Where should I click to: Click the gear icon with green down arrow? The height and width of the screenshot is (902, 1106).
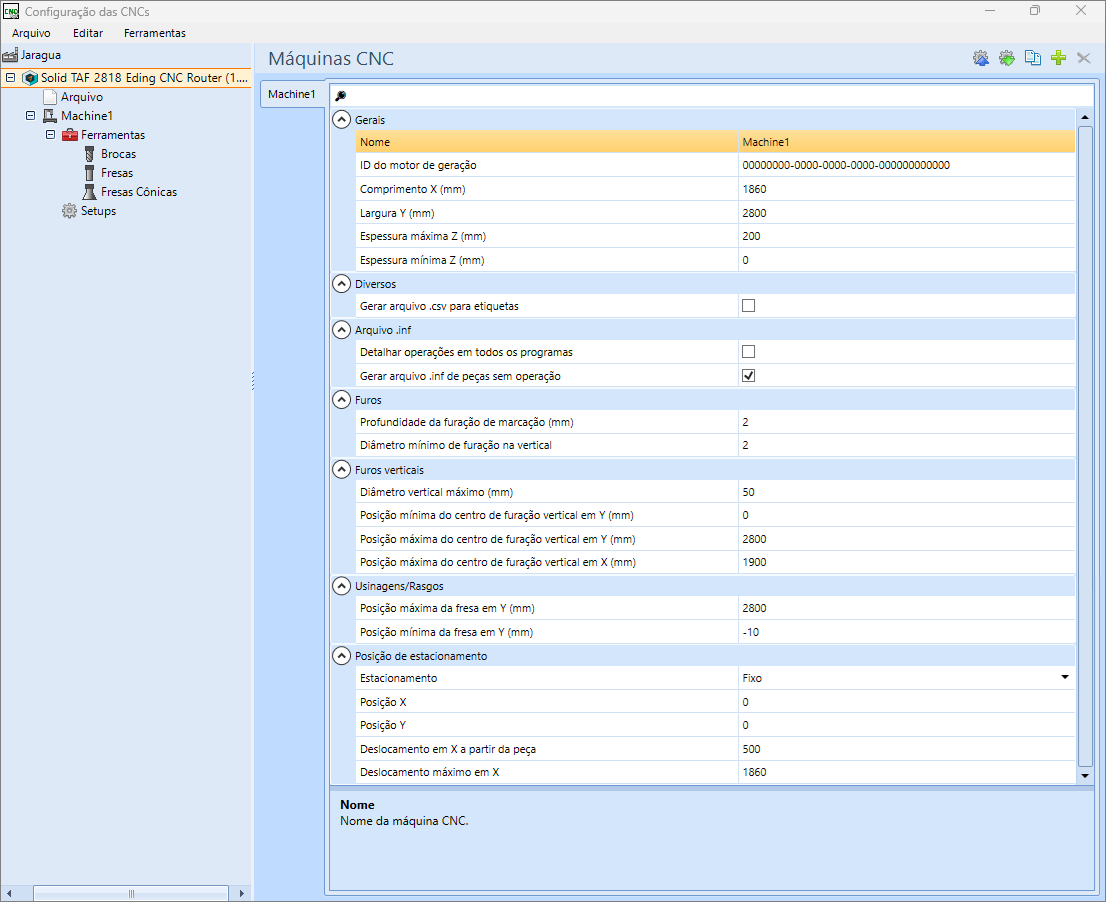point(1007,58)
